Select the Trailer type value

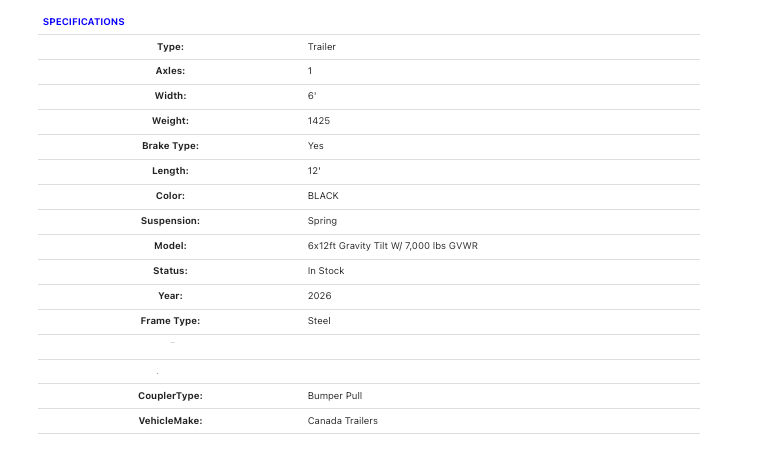(x=321, y=47)
